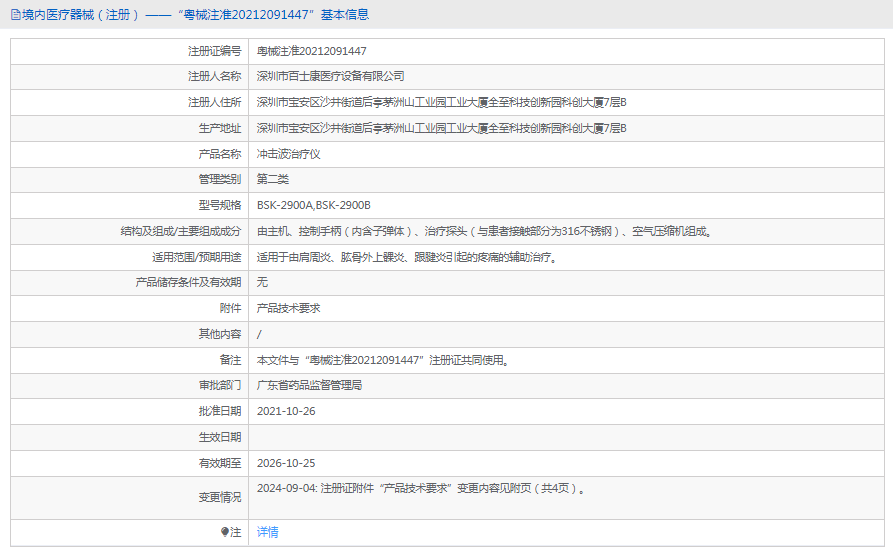893x553 pixels.
Task: Click the 注册人名称 row label
Action: pos(215,76)
